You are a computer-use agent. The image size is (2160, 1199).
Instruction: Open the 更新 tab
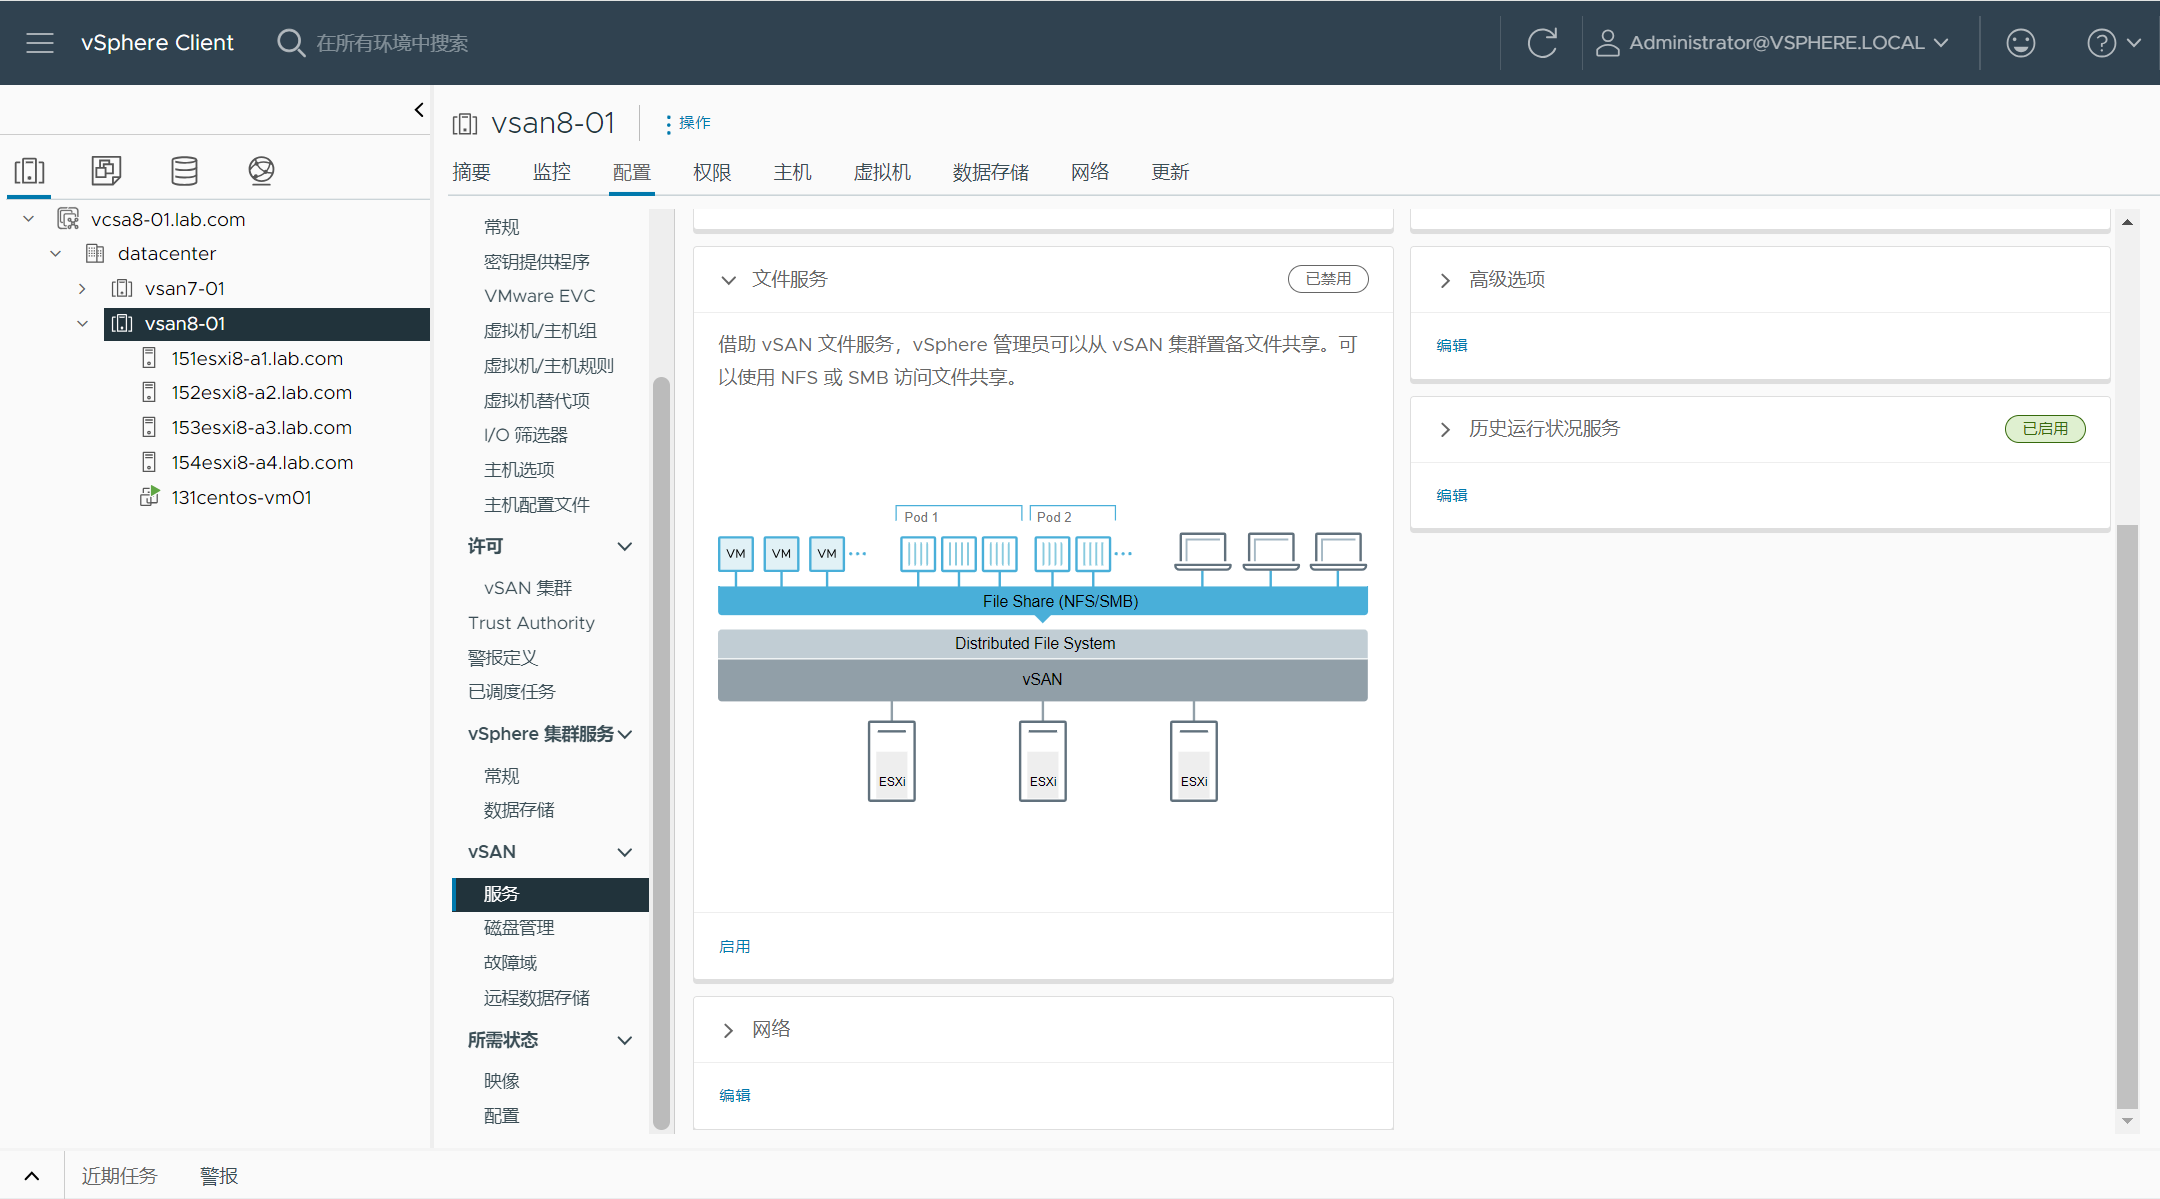coord(1170,172)
